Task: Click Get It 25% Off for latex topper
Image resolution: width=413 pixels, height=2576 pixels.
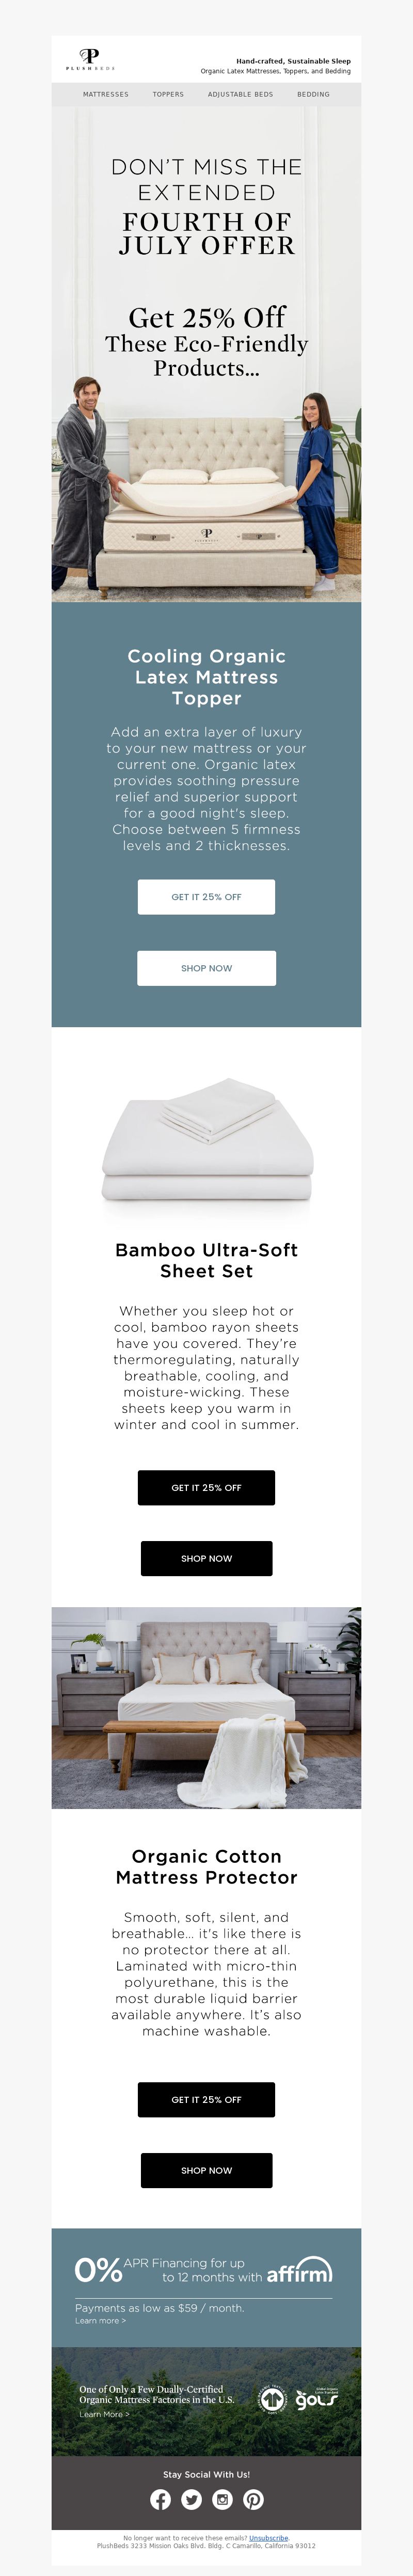Action: click(x=206, y=897)
